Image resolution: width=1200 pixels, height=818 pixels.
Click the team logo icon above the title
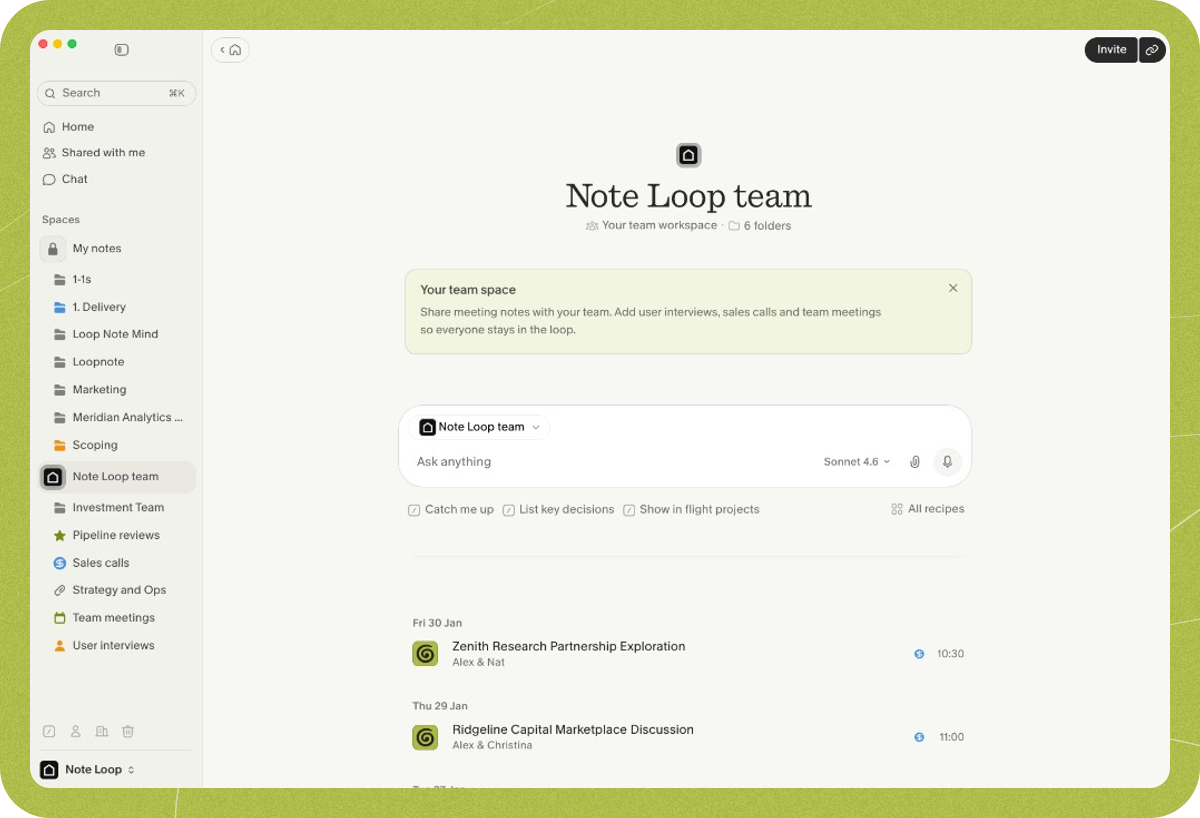pyautogui.click(x=688, y=155)
